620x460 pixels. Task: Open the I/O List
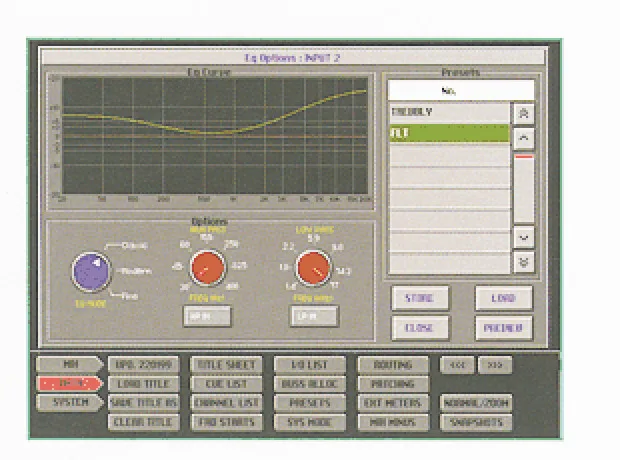click(310, 365)
